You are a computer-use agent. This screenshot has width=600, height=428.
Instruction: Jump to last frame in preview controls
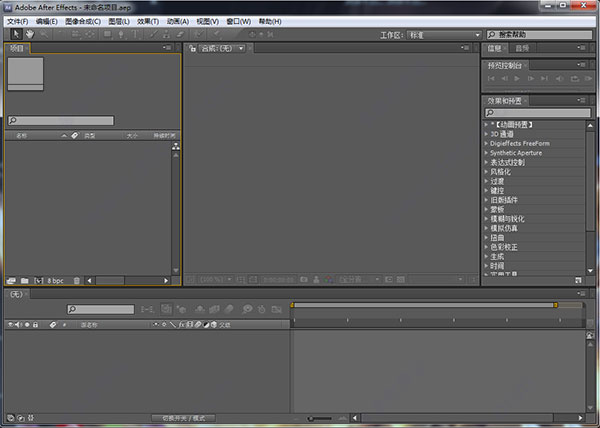[544, 78]
